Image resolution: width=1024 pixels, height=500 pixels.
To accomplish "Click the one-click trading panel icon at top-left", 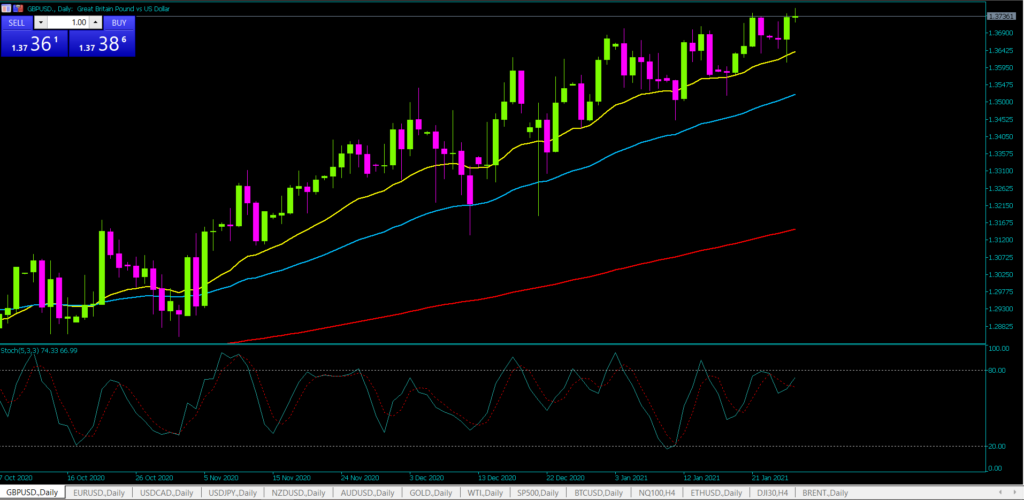I will tap(6, 8).
